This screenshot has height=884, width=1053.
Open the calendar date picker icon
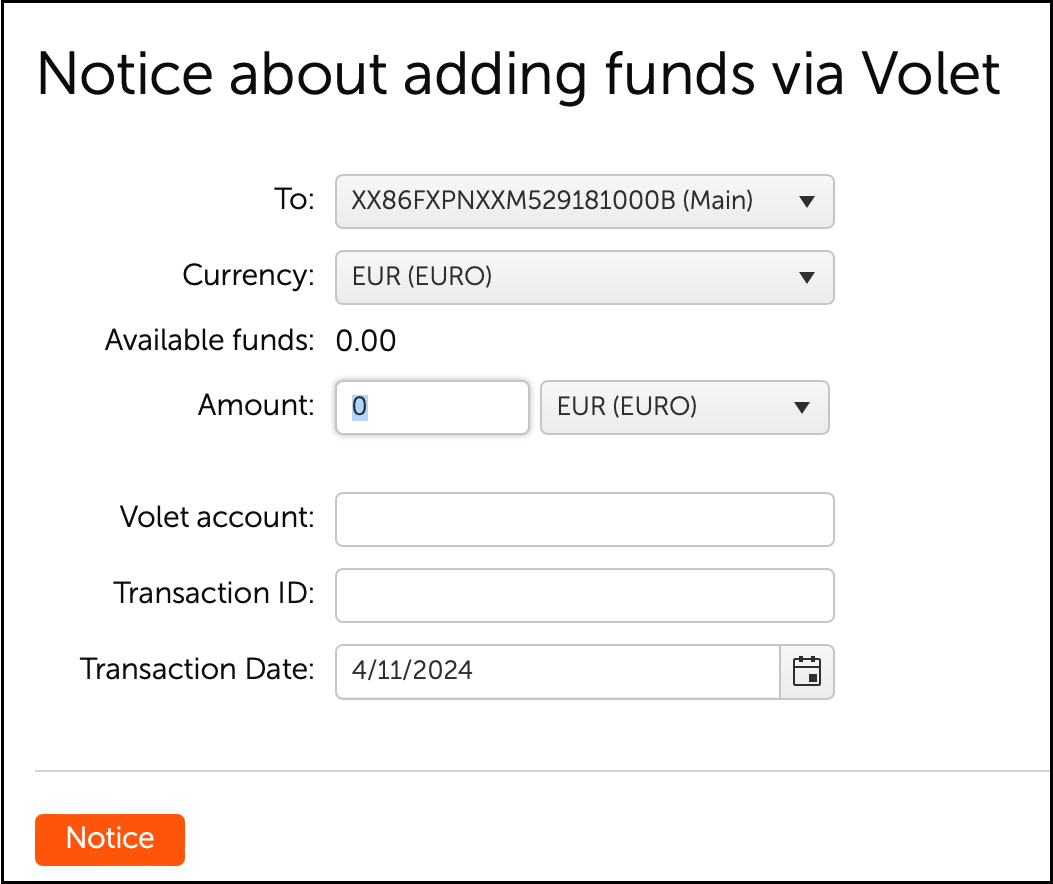(807, 672)
